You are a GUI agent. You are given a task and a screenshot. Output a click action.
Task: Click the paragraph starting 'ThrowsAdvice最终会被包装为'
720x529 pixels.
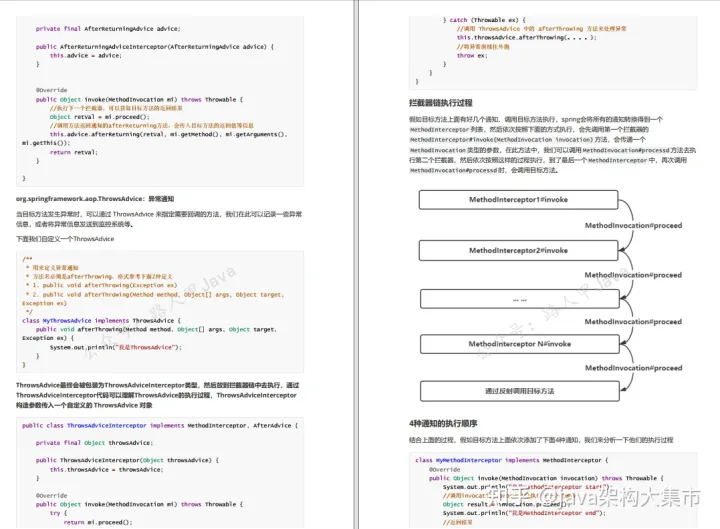tap(157, 395)
